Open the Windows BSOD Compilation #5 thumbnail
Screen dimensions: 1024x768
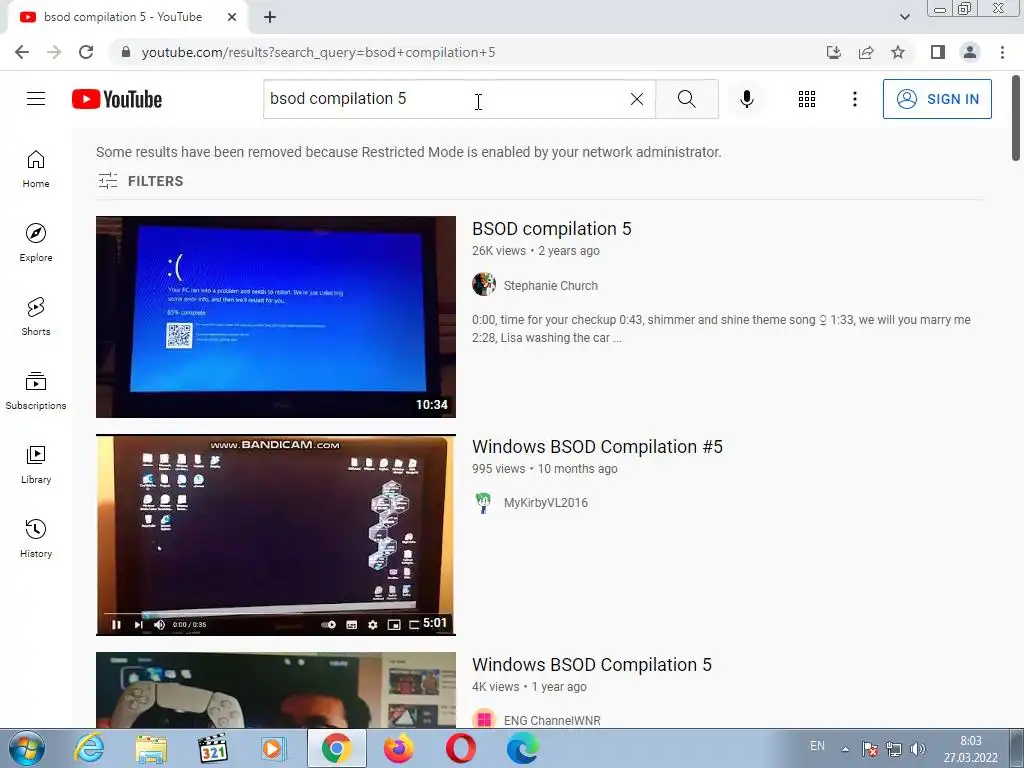276,535
